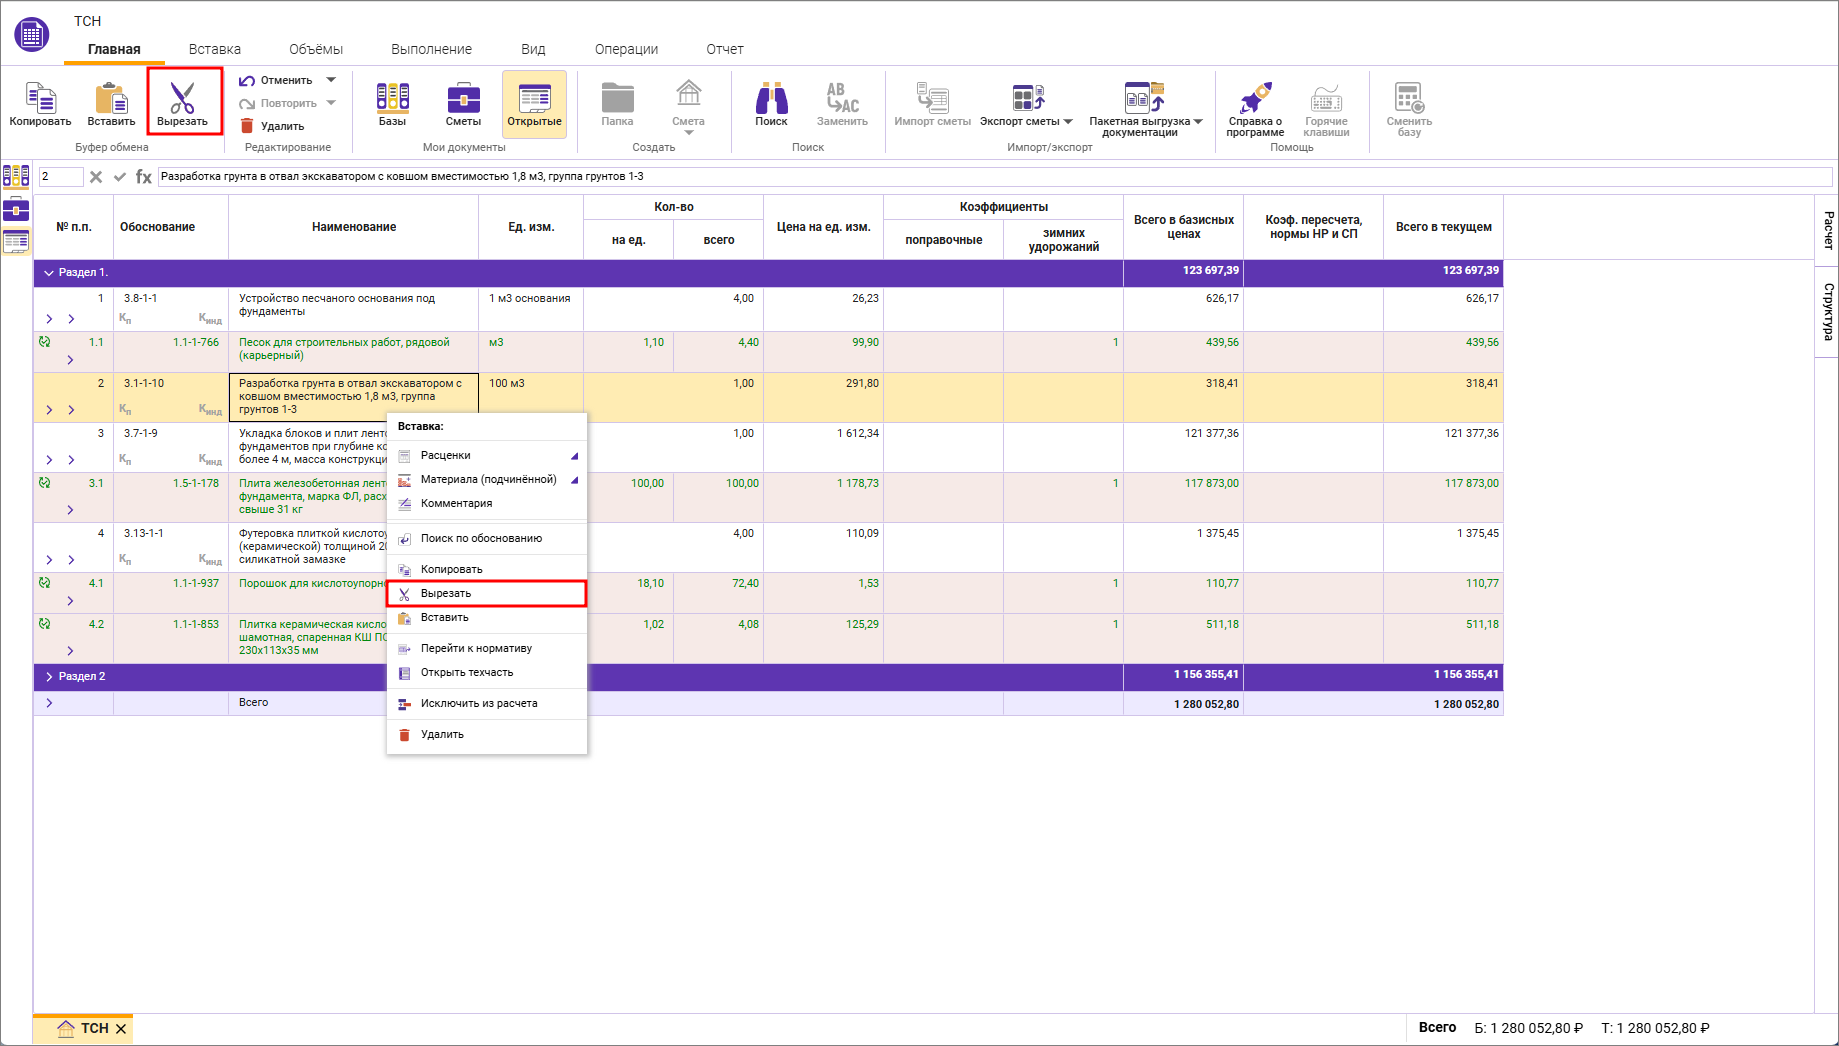Click the red Удалить trash icon in ribbon
Screen dimensions: 1839x1046
[x=247, y=126]
